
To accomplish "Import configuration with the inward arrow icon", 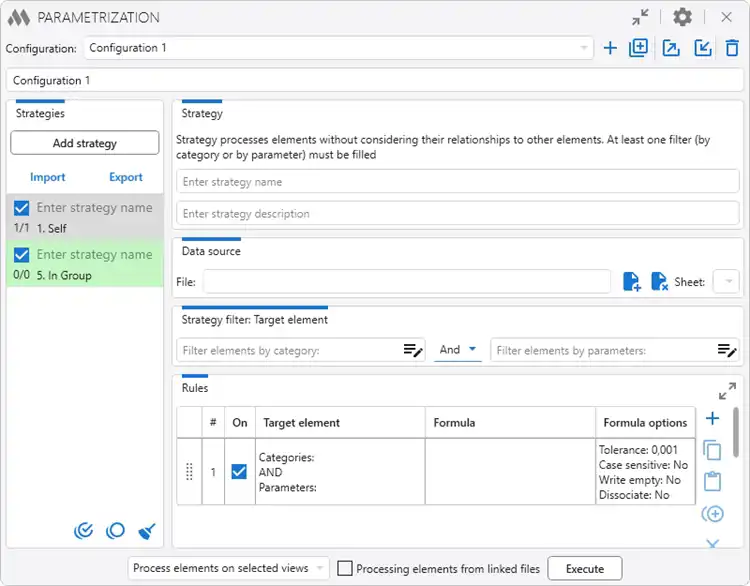I will (x=703, y=48).
